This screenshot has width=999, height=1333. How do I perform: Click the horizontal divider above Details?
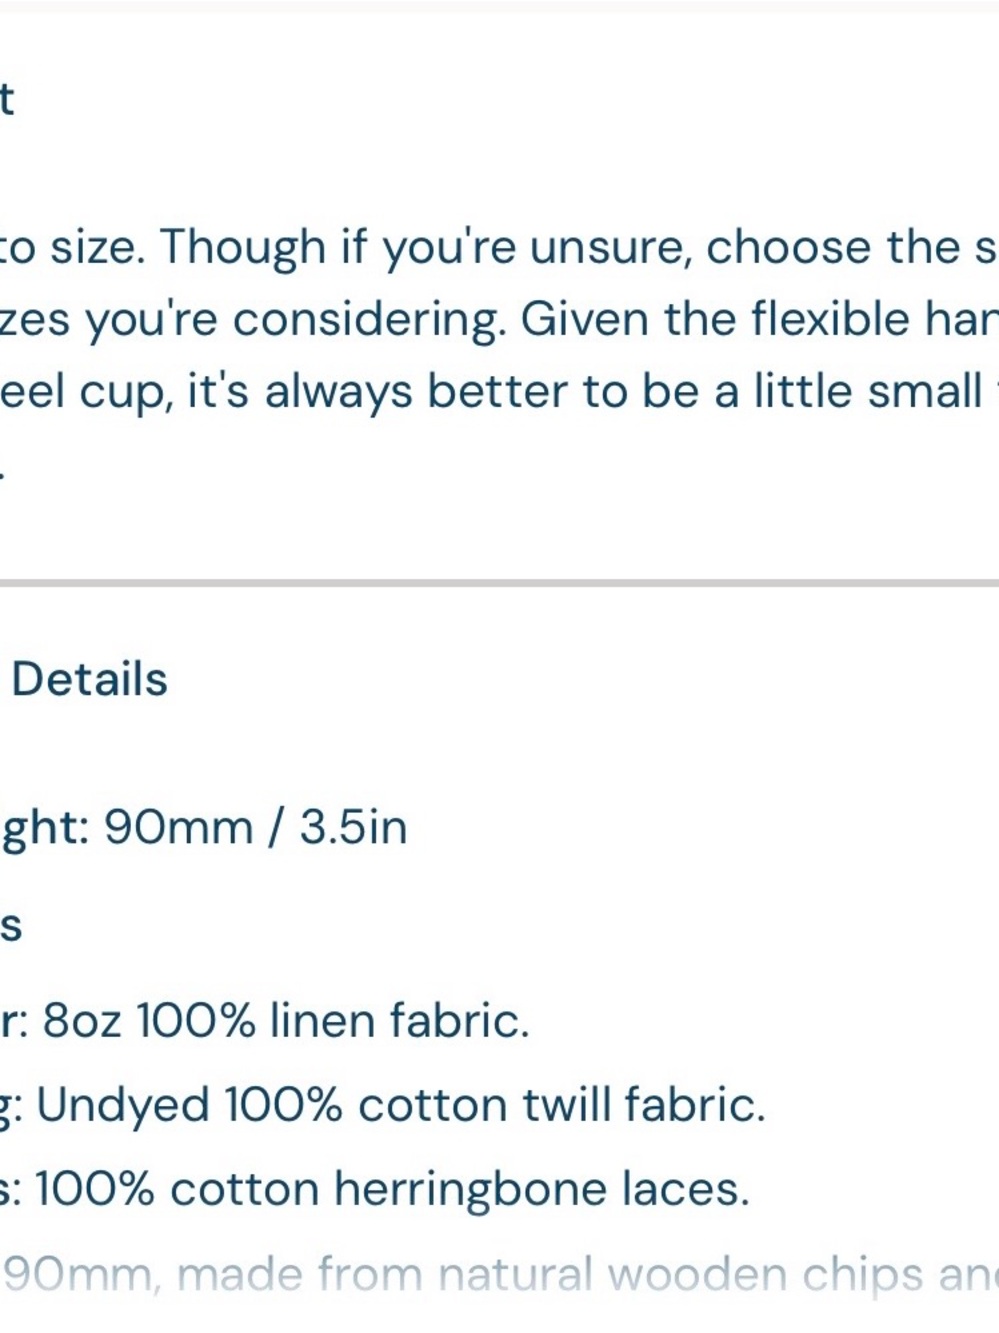pos(499,582)
